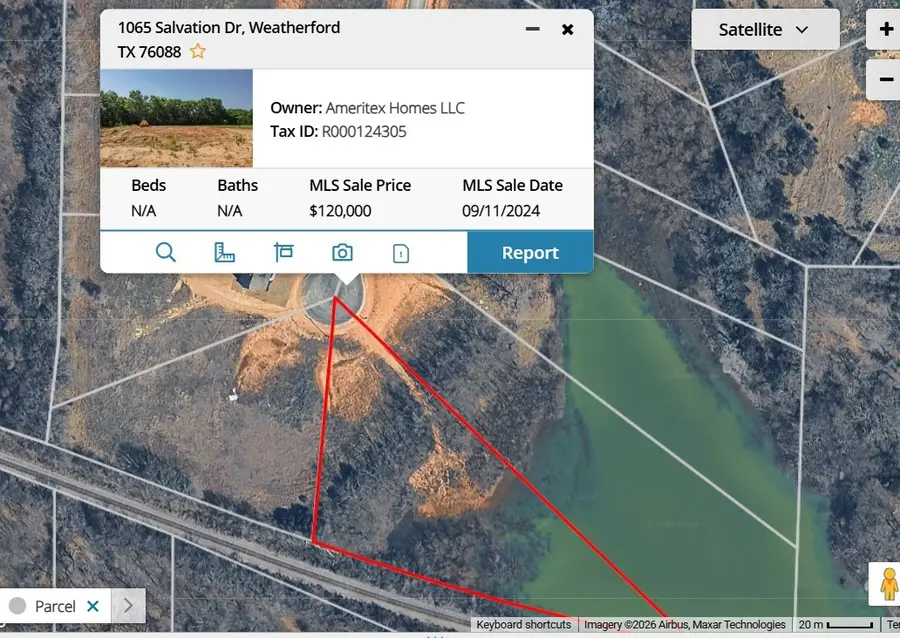Open the property thumbnail photo
Screen dimensions: 900x638
(x=176, y=118)
